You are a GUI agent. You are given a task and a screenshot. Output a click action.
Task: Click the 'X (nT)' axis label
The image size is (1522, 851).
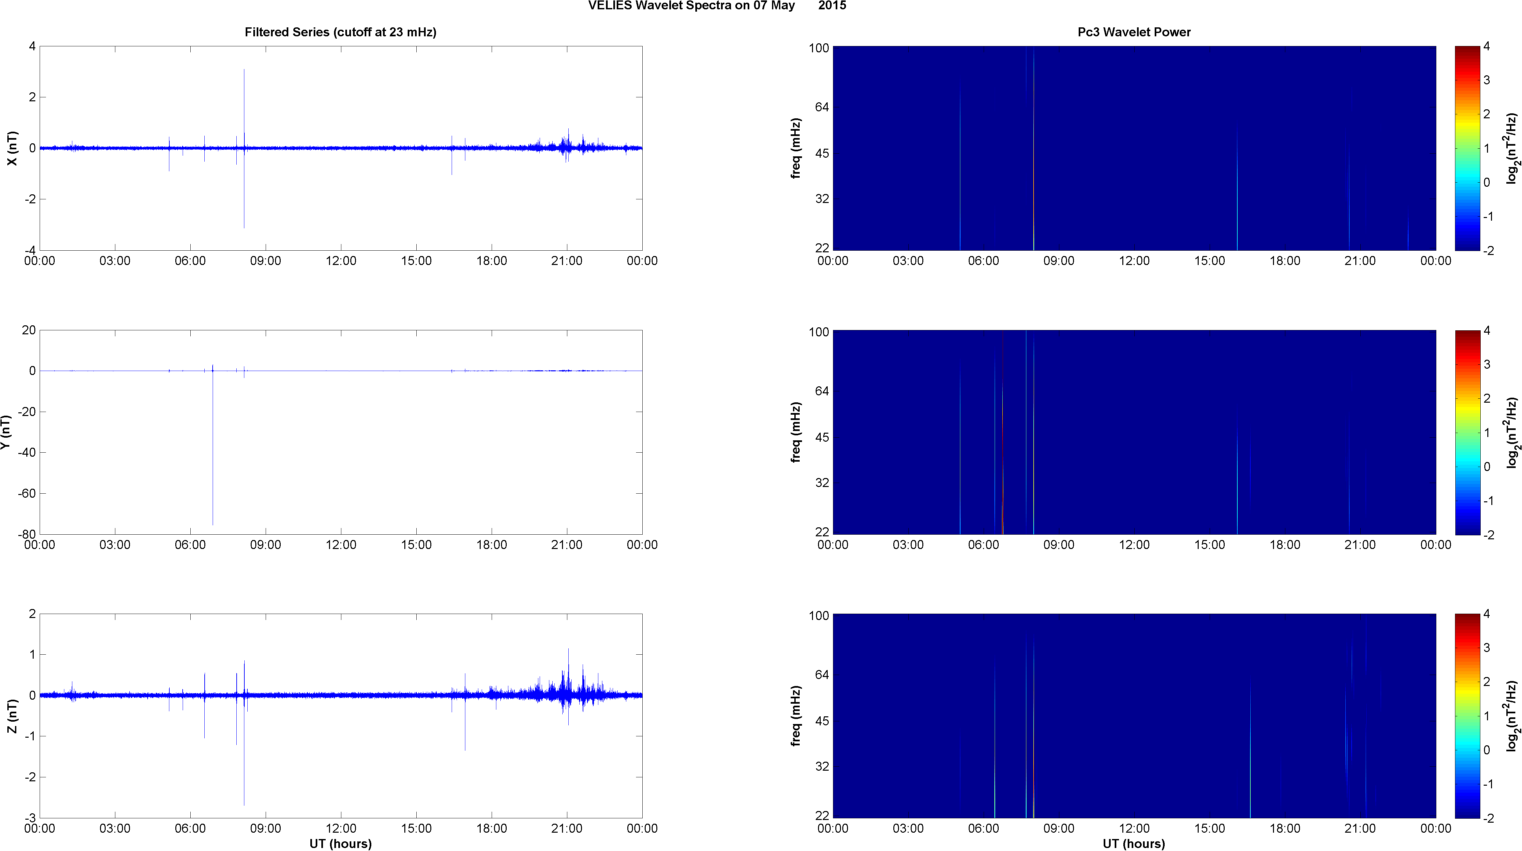click(12, 148)
